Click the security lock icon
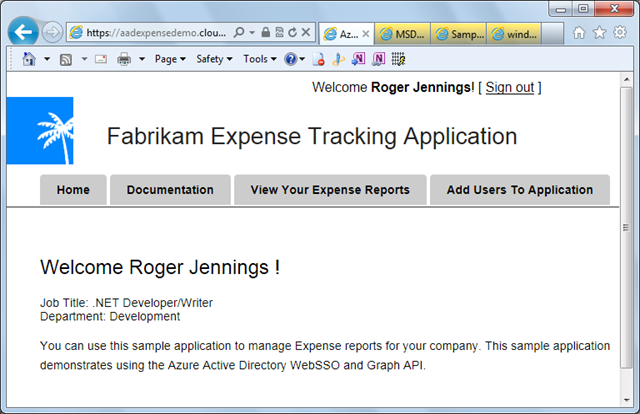 [x=265, y=32]
